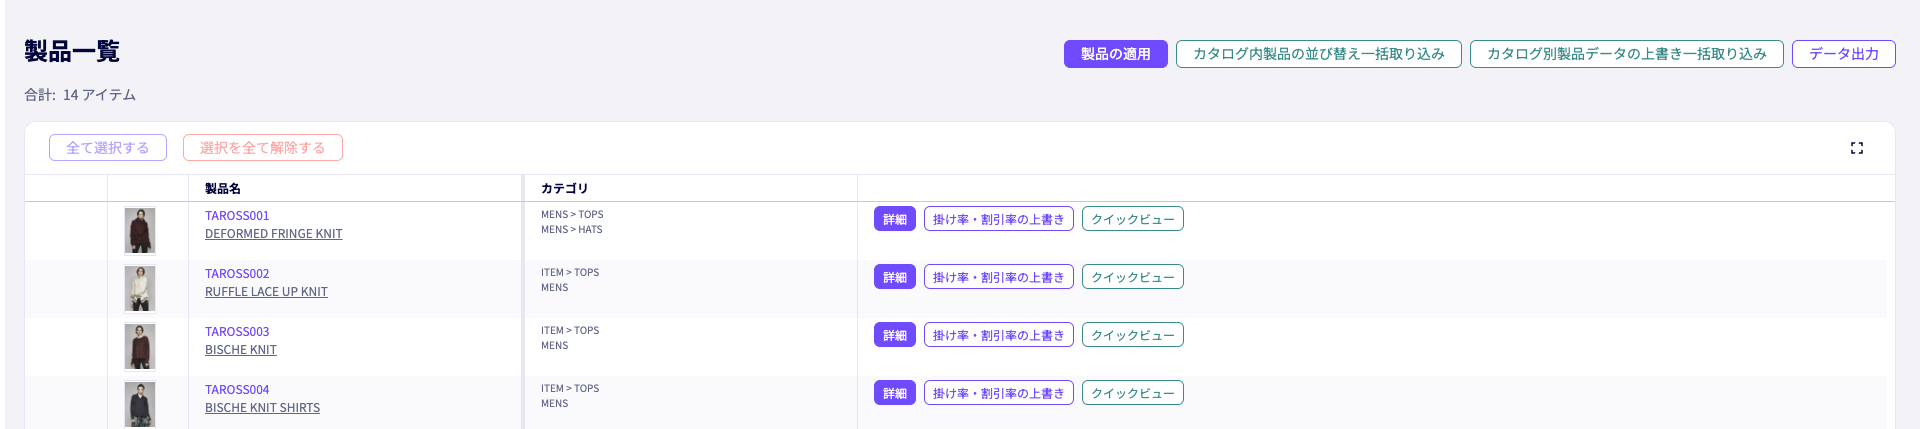This screenshot has height=429, width=1920.
Task: Click the TAROSS004 product thumbnail
Action: 140,405
